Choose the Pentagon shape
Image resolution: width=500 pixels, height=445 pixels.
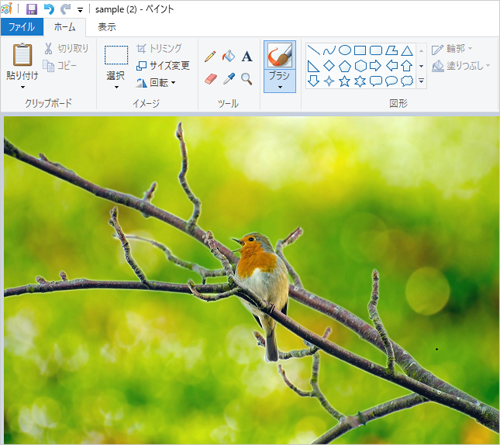[x=345, y=66]
